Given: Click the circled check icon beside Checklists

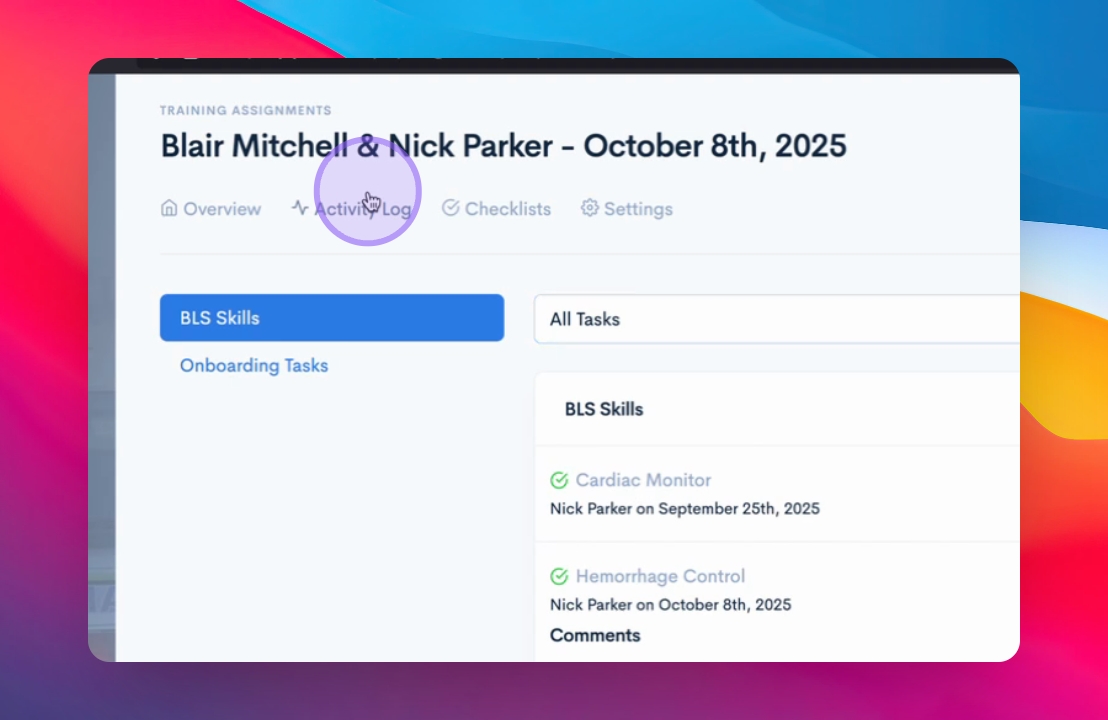Looking at the screenshot, I should pos(451,208).
